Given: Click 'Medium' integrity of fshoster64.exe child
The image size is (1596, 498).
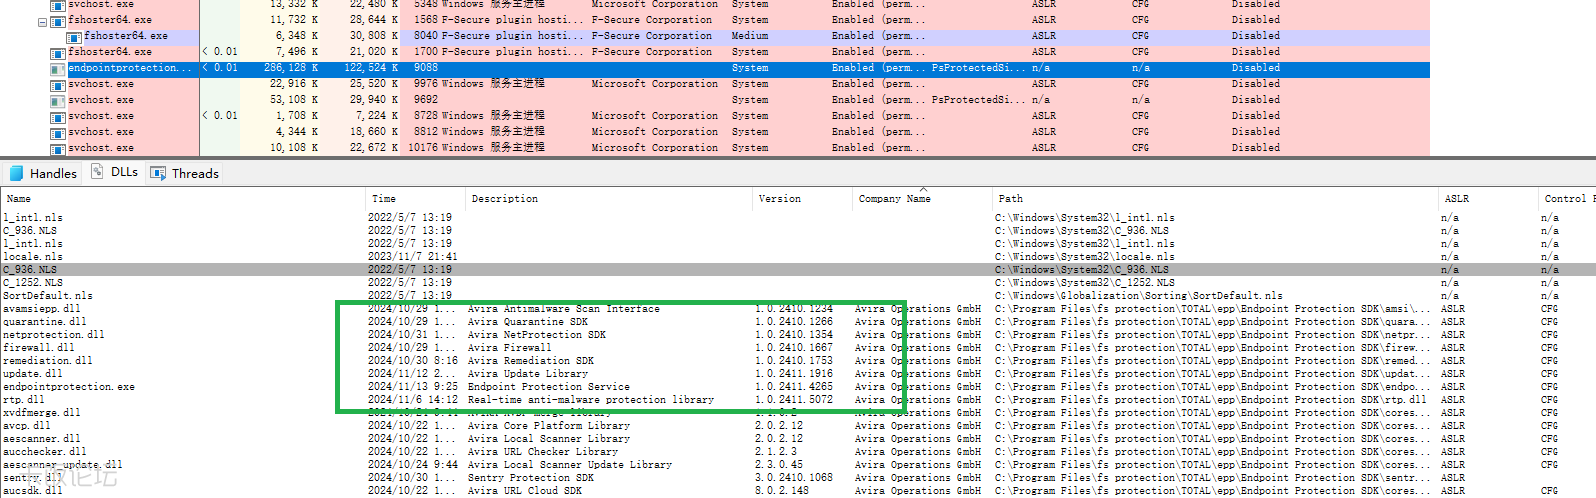Looking at the screenshot, I should (750, 36).
